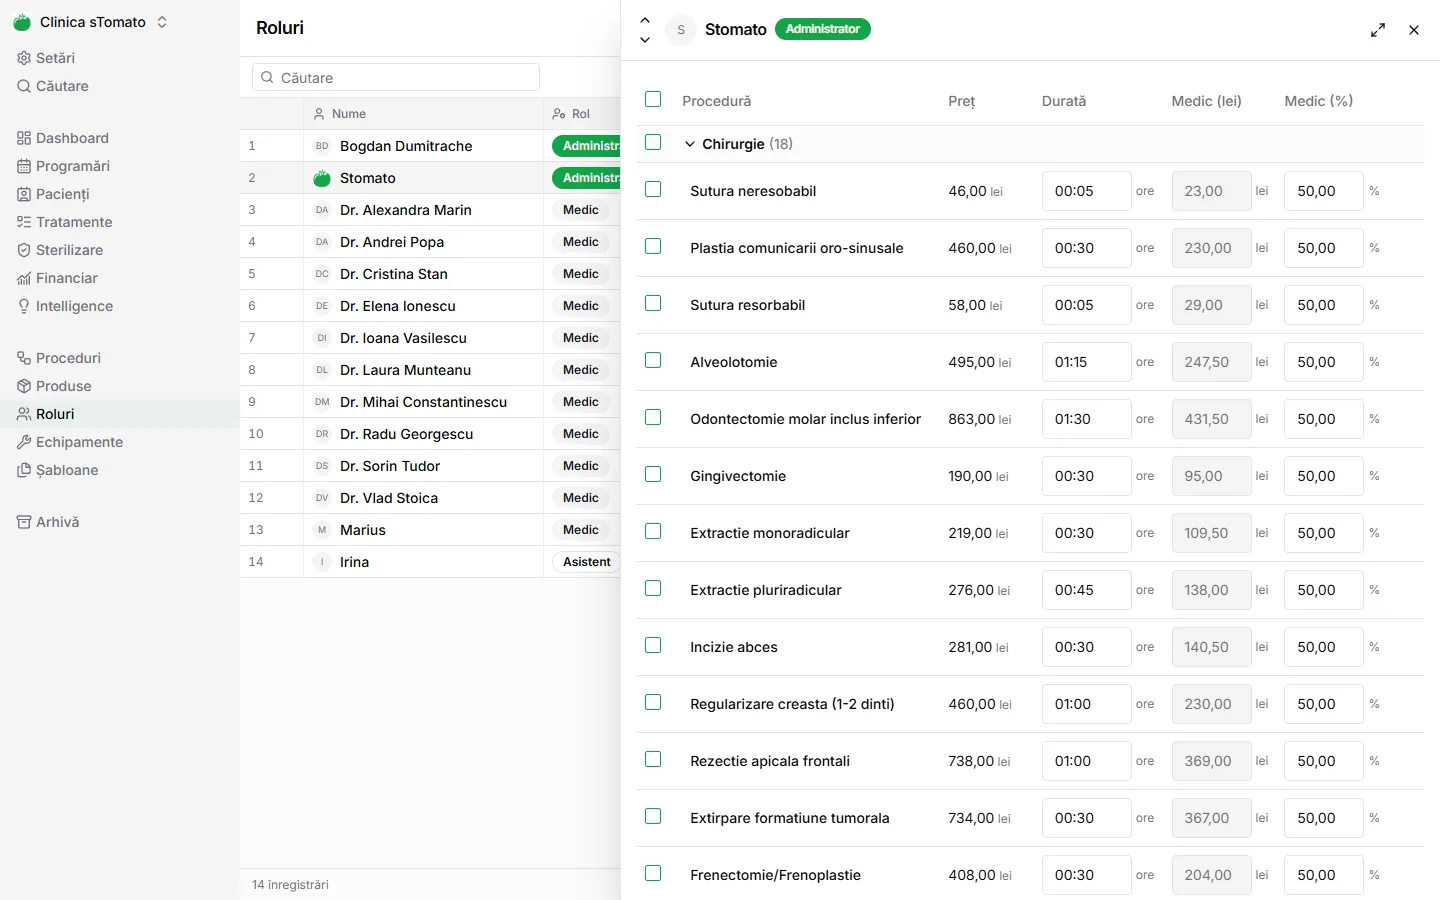This screenshot has height=900, width=1440.
Task: Click the Medic lei field for Gingivectomie
Action: (1211, 476)
